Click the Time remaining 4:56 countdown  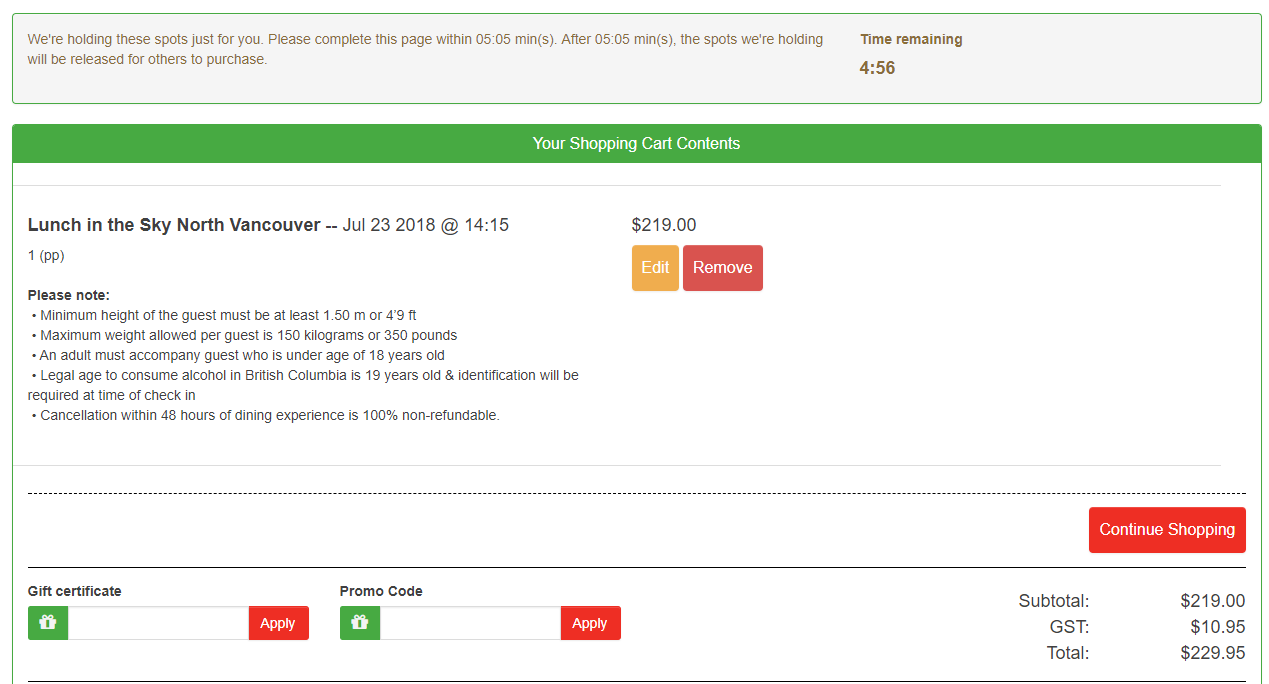click(877, 68)
